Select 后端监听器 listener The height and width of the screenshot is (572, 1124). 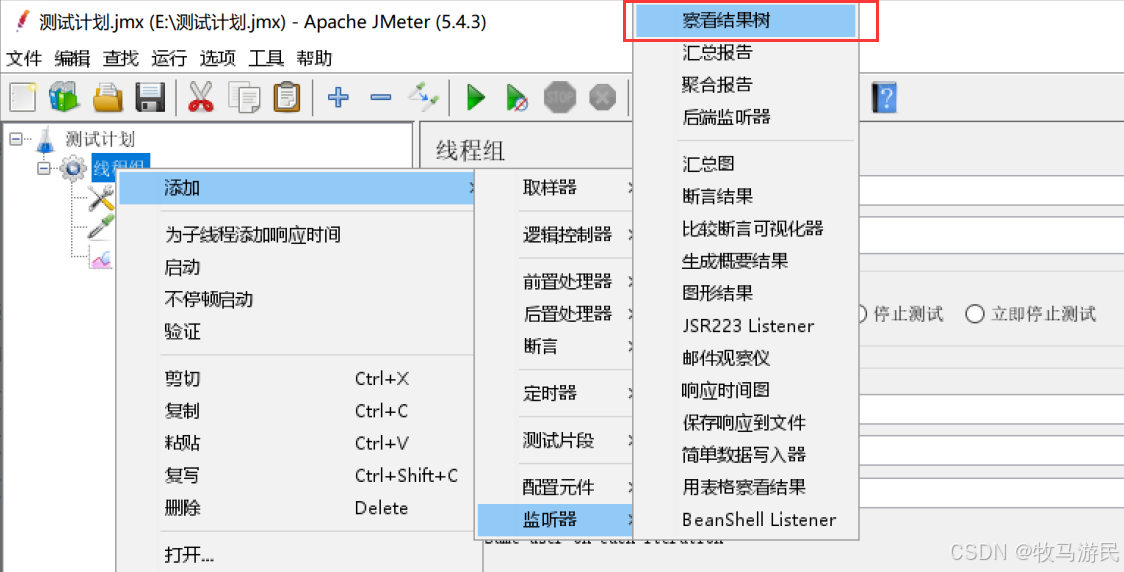(x=746, y=117)
